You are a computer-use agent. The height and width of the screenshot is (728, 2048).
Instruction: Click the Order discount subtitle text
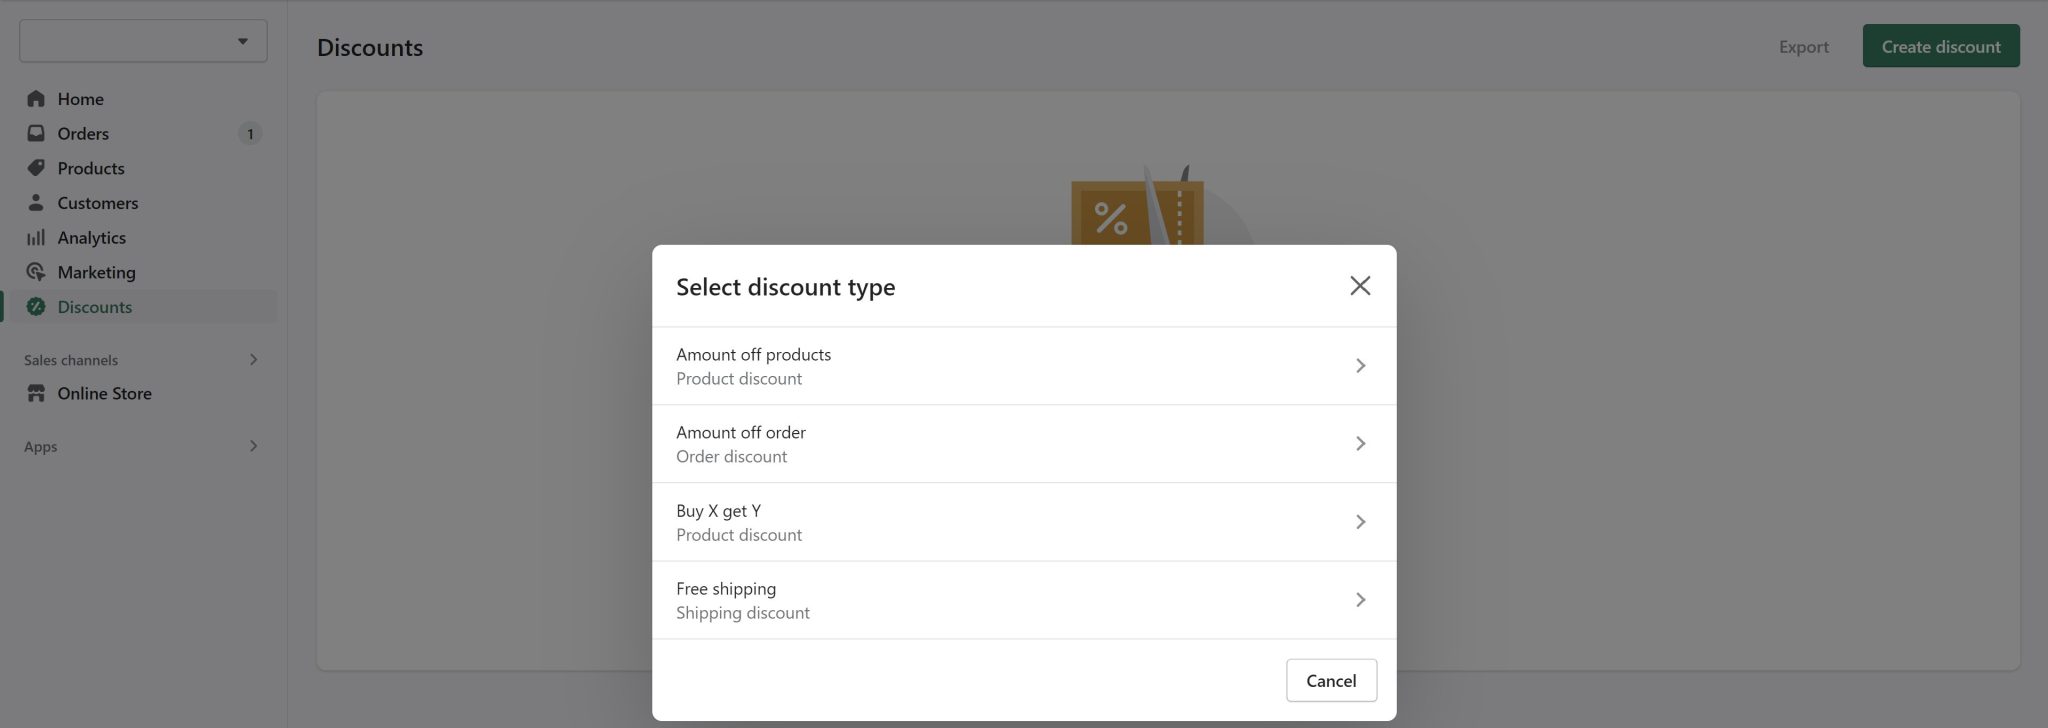point(732,457)
